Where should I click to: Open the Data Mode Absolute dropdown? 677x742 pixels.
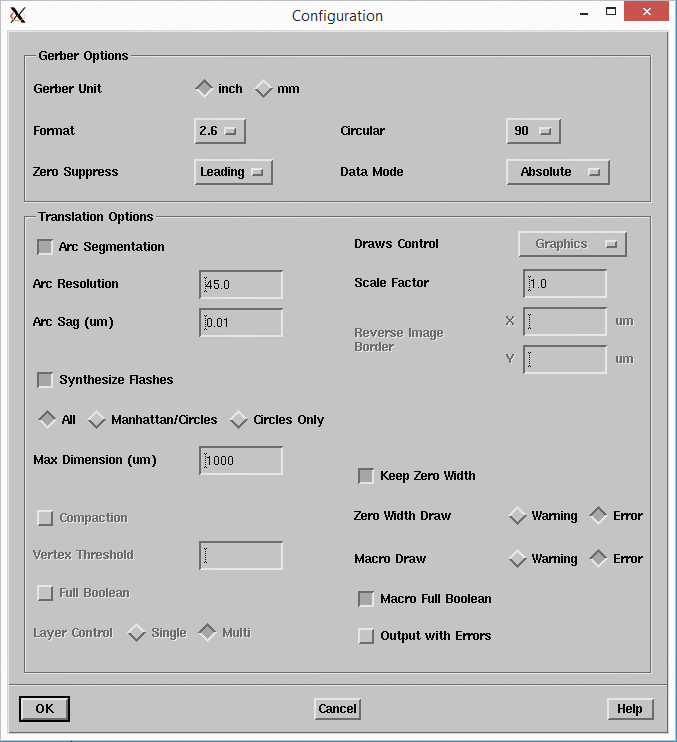(x=558, y=172)
